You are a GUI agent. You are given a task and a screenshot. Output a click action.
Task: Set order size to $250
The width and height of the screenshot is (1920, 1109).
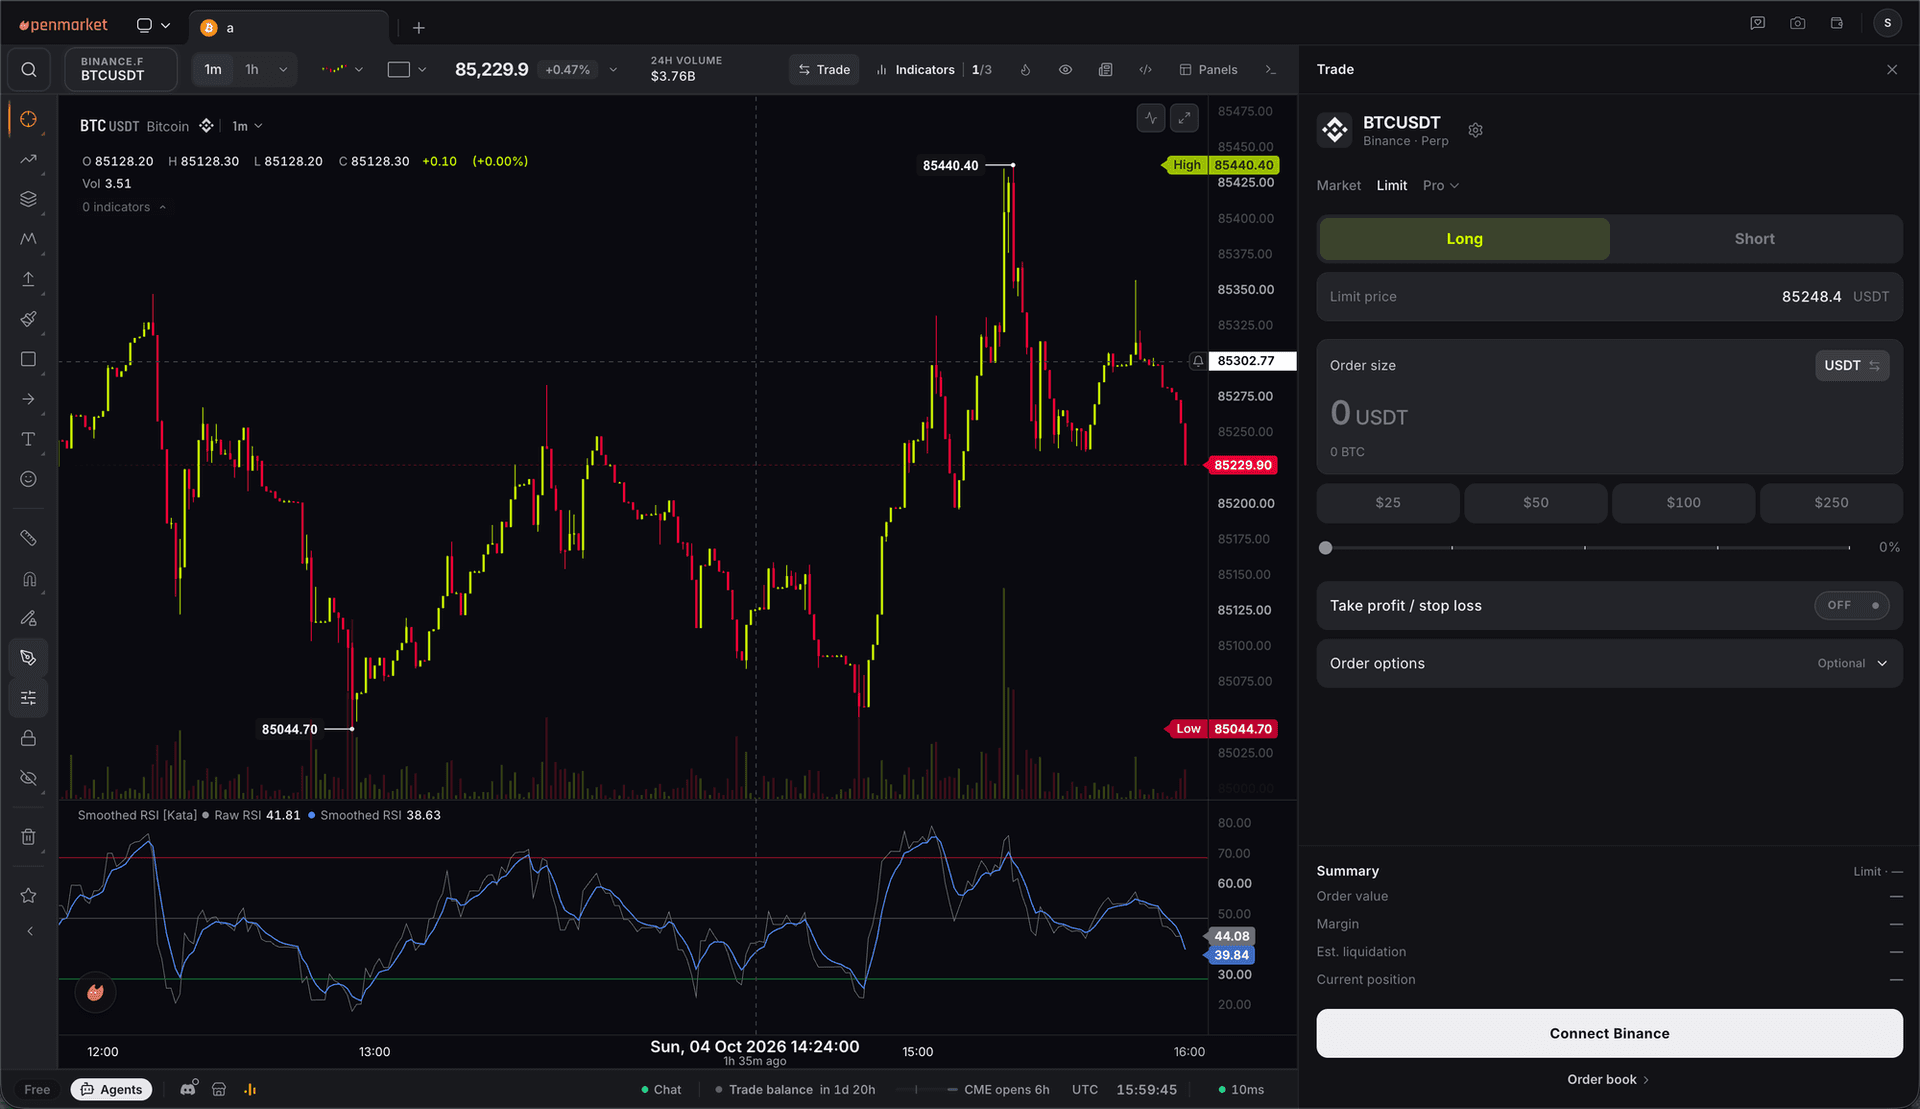pos(1831,502)
